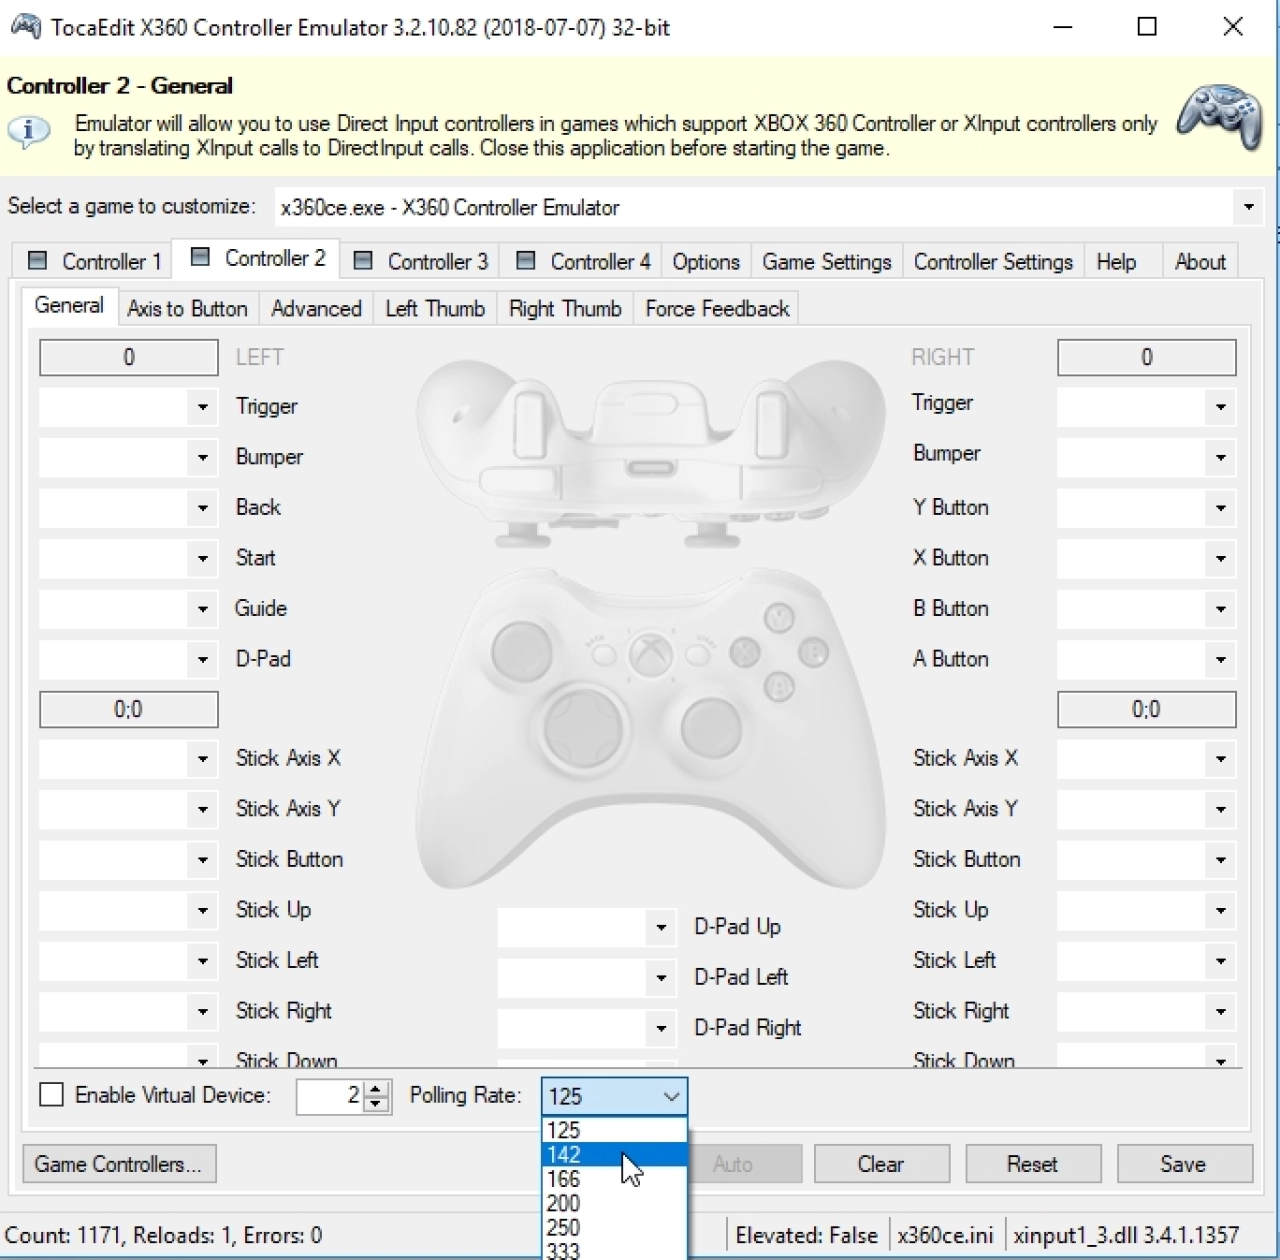Click the Reset button
The height and width of the screenshot is (1260, 1280).
[x=1032, y=1164]
